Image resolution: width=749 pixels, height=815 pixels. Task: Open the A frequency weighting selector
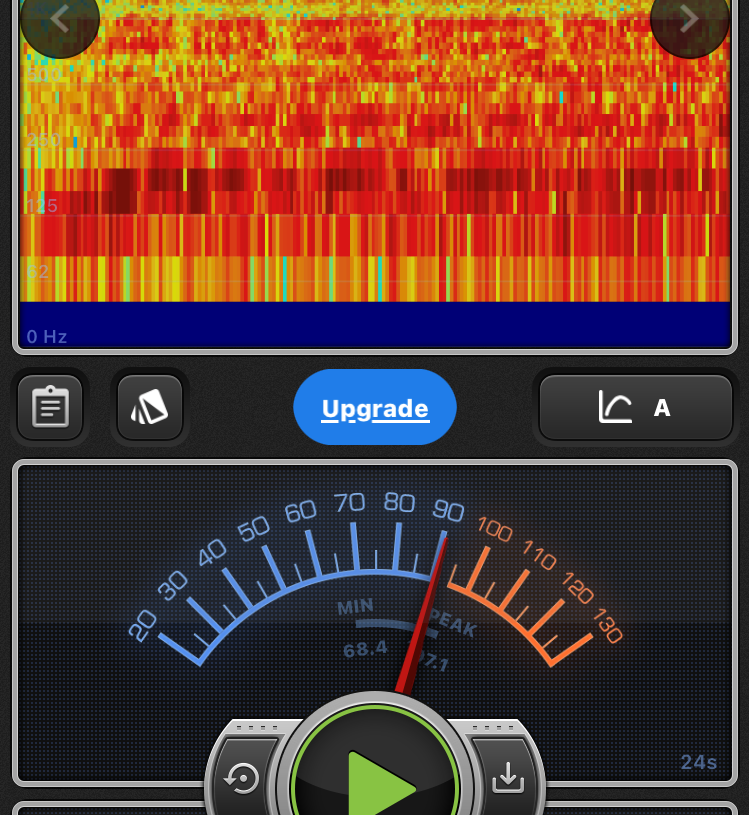[635, 407]
